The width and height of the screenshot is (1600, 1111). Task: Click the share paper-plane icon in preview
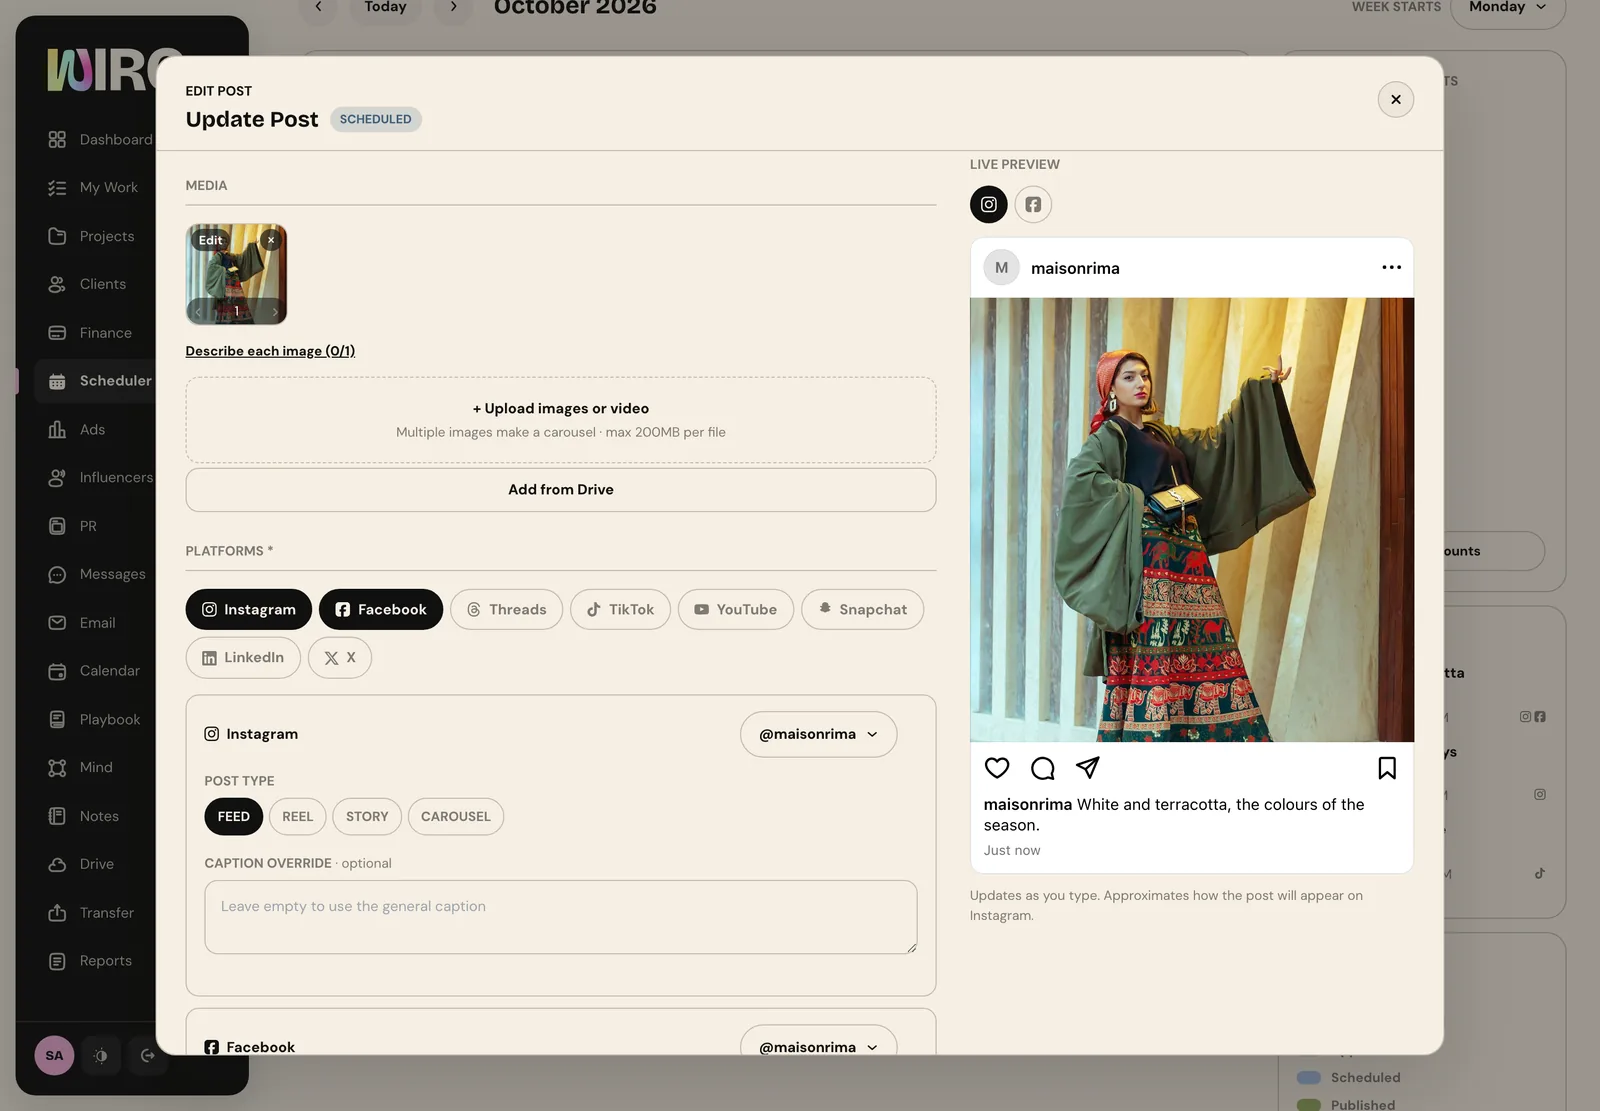pyautogui.click(x=1087, y=768)
